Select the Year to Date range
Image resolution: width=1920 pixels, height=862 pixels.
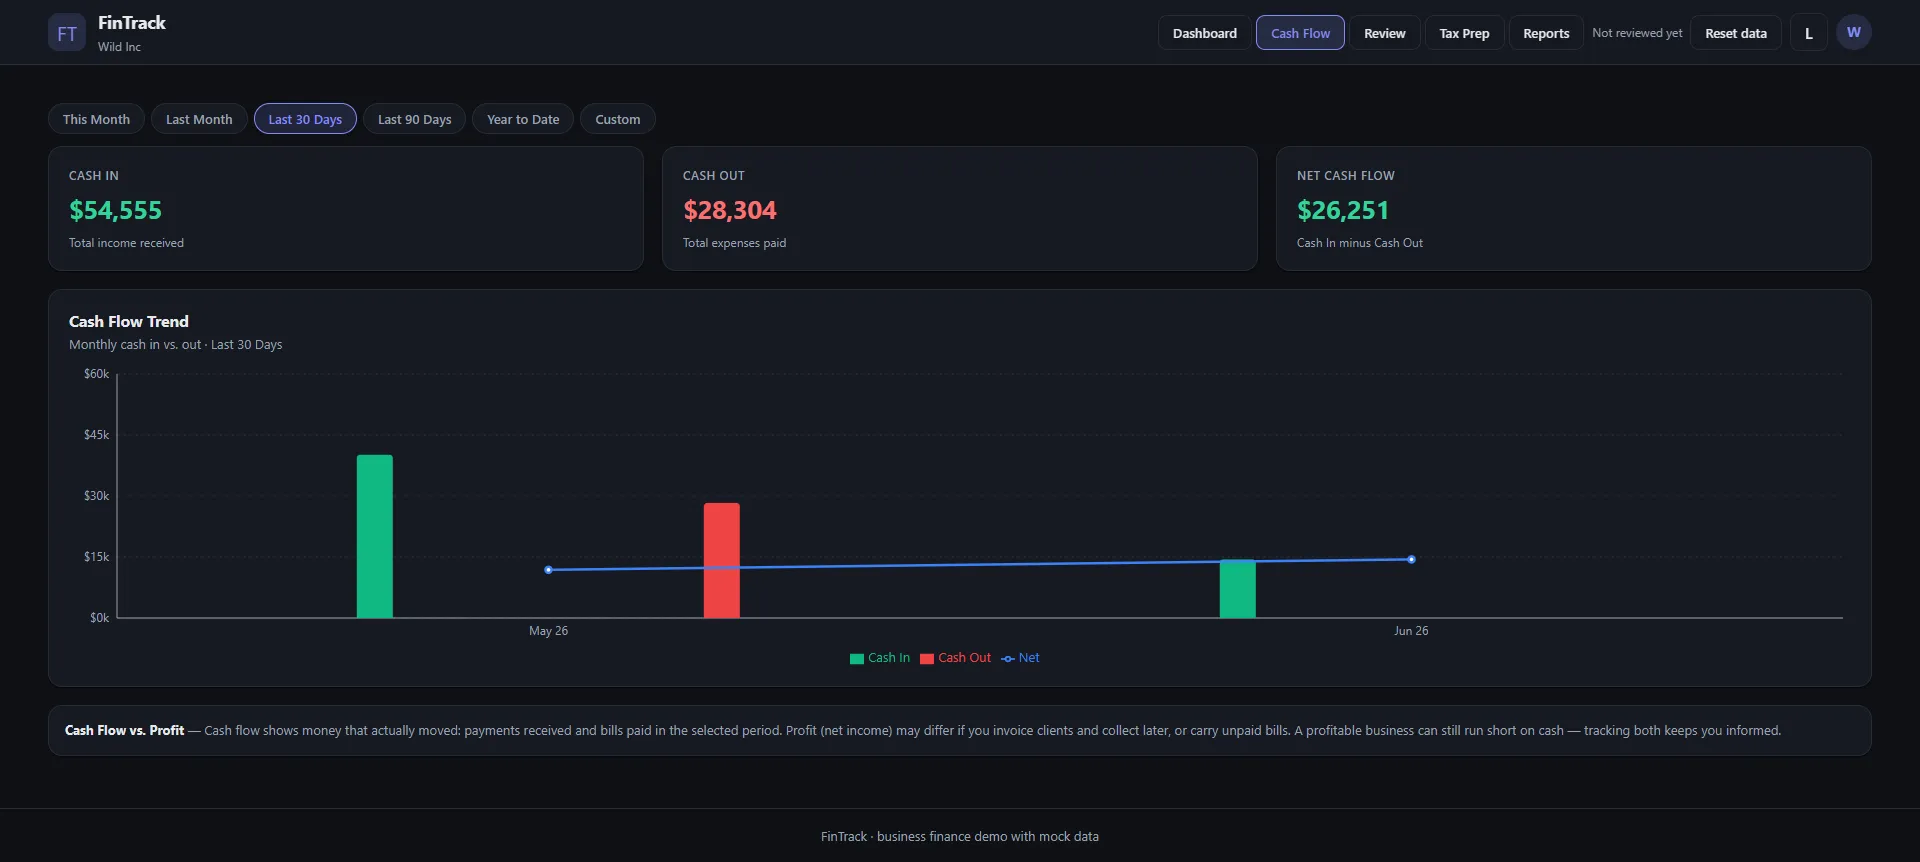(x=523, y=119)
